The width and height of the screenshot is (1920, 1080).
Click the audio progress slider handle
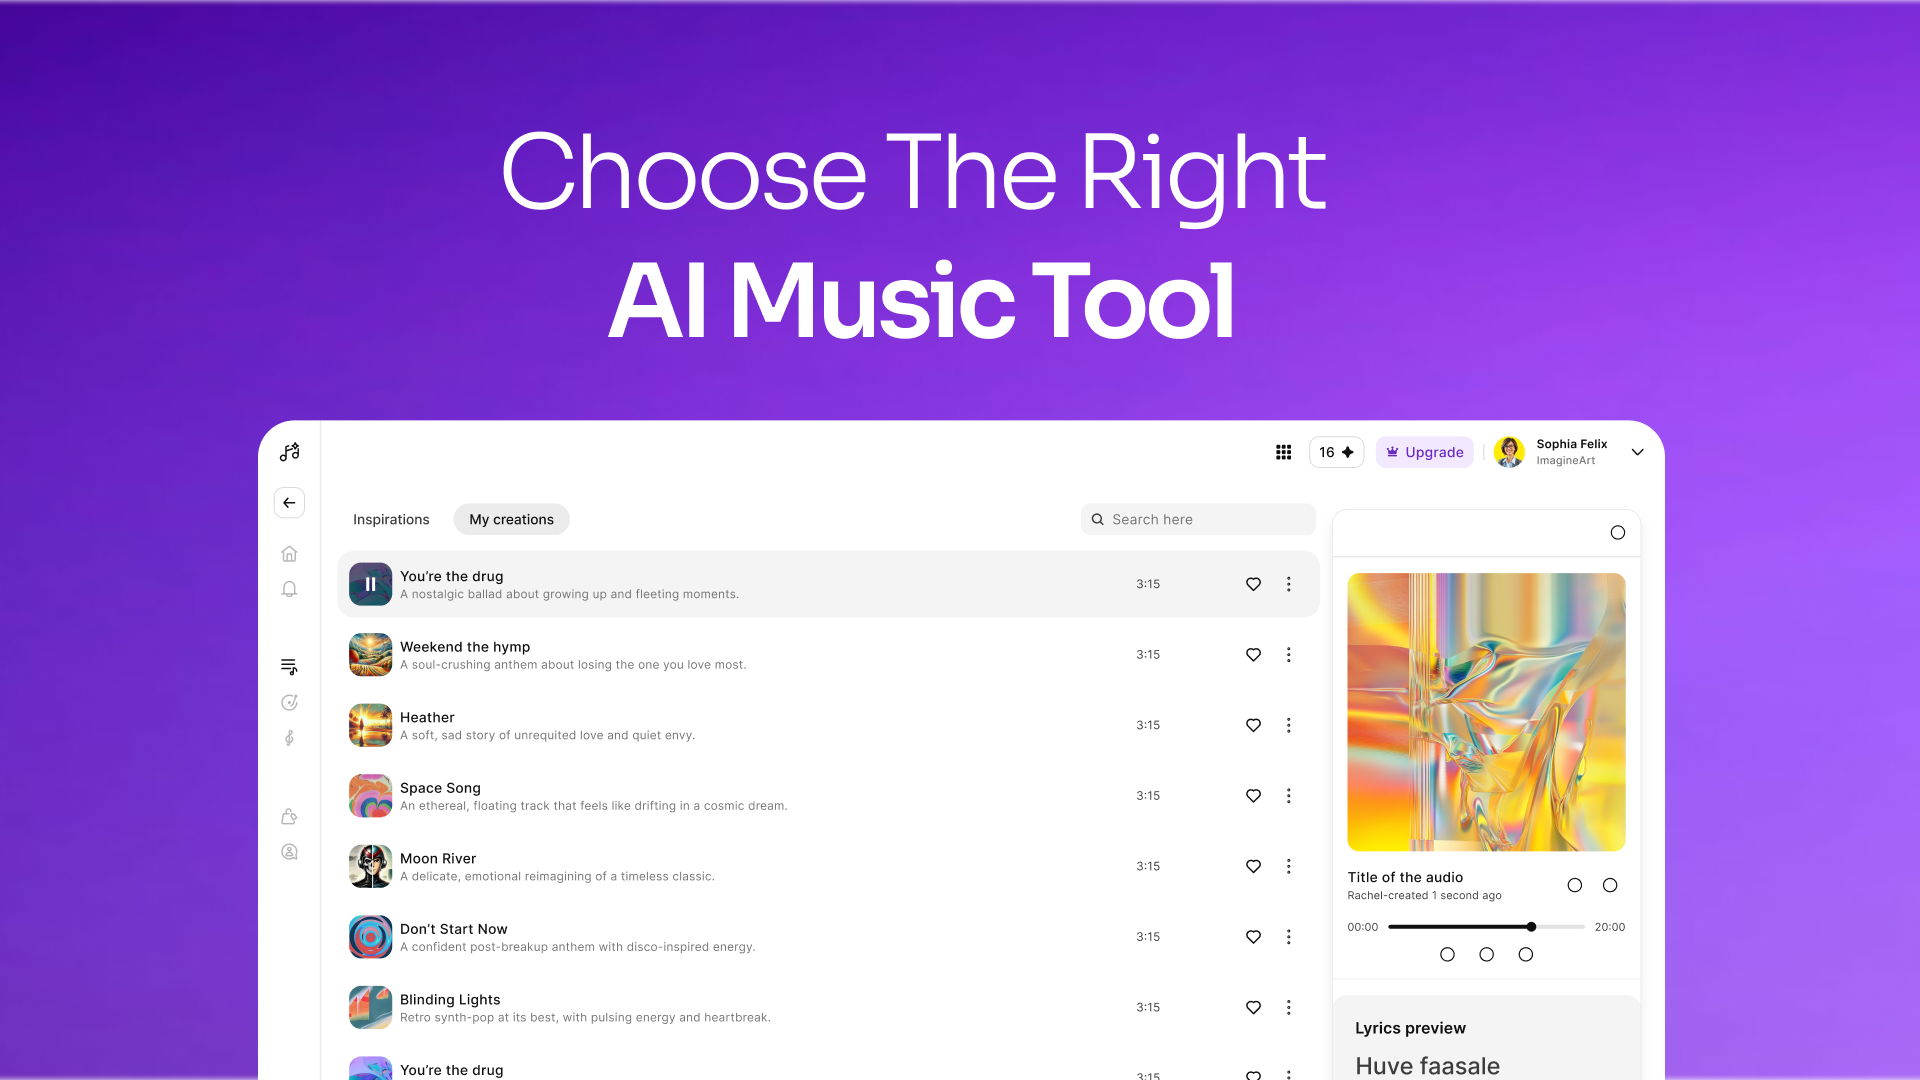[x=1531, y=927]
